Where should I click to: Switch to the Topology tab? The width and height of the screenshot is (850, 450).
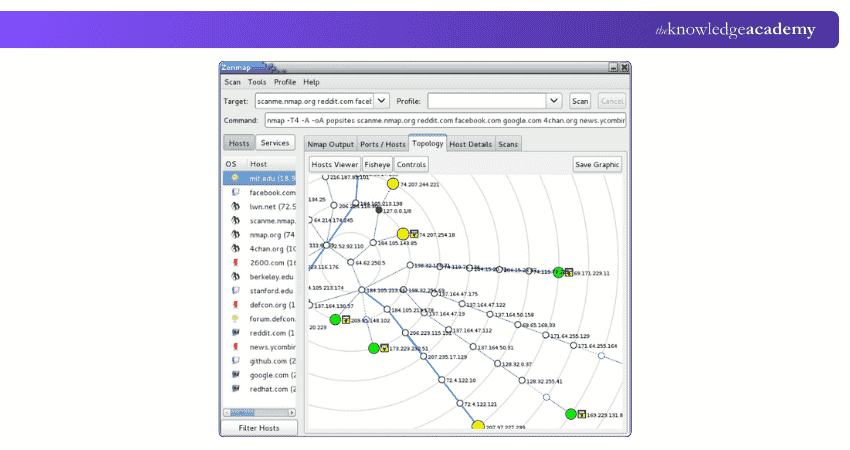[428, 143]
